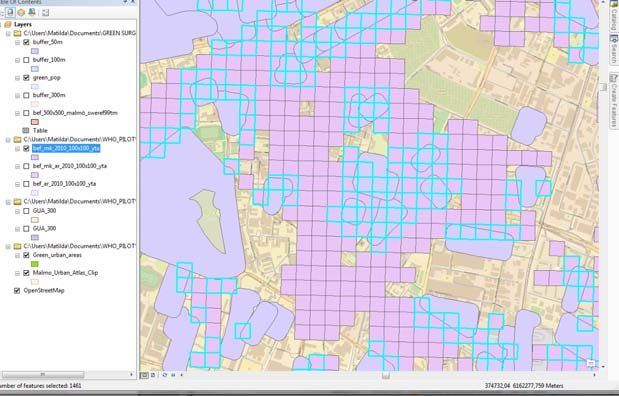The height and width of the screenshot is (396, 619).
Task: Select List By Drawing Order icon
Action: (10, 13)
